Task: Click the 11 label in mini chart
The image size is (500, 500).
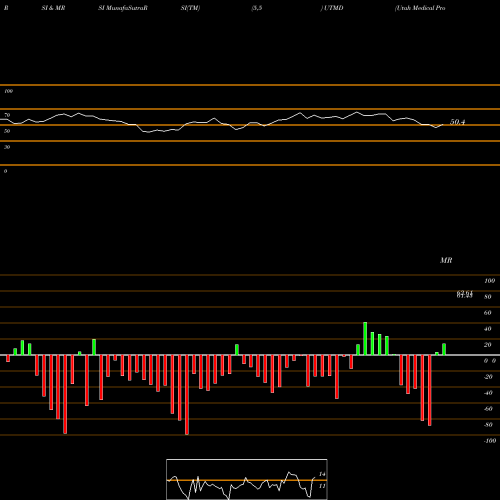Action: pos(322,486)
